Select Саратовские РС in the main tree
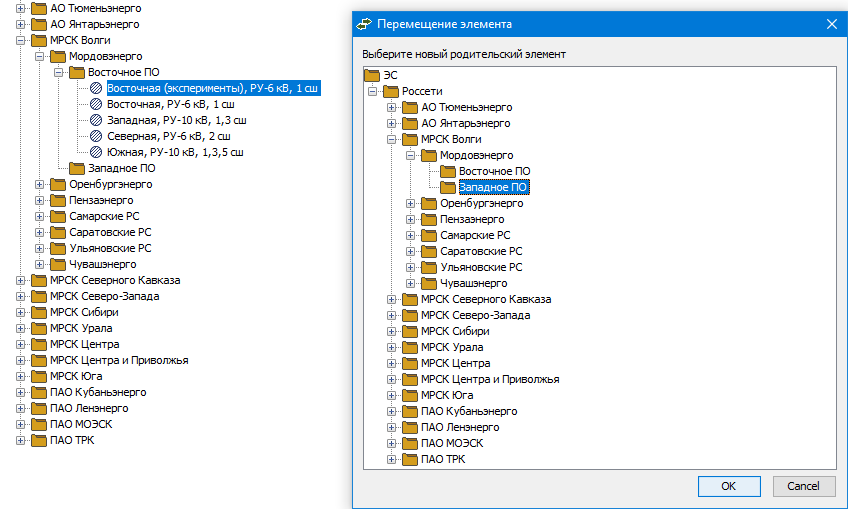This screenshot has height=509, width=848. [x=110, y=232]
